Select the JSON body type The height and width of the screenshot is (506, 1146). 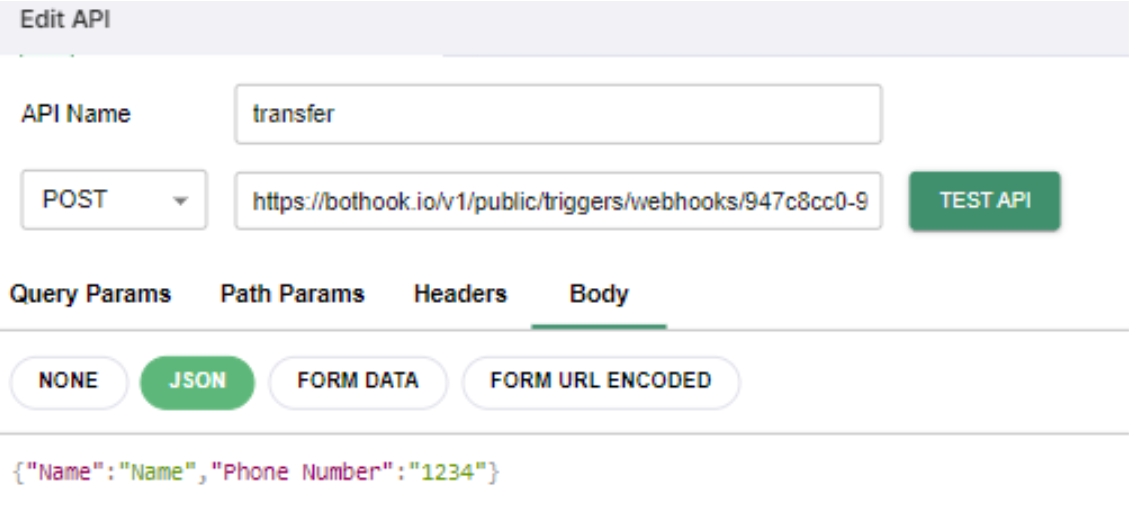(x=197, y=382)
